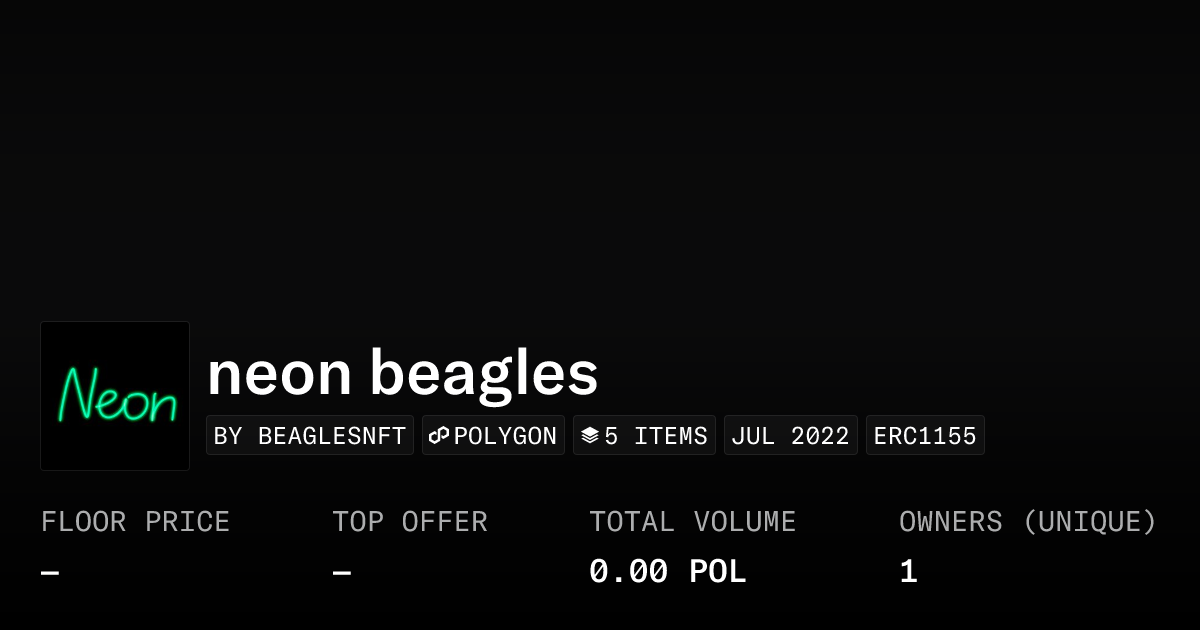
Task: Click the OWNERS stat label
Action: click(950, 522)
